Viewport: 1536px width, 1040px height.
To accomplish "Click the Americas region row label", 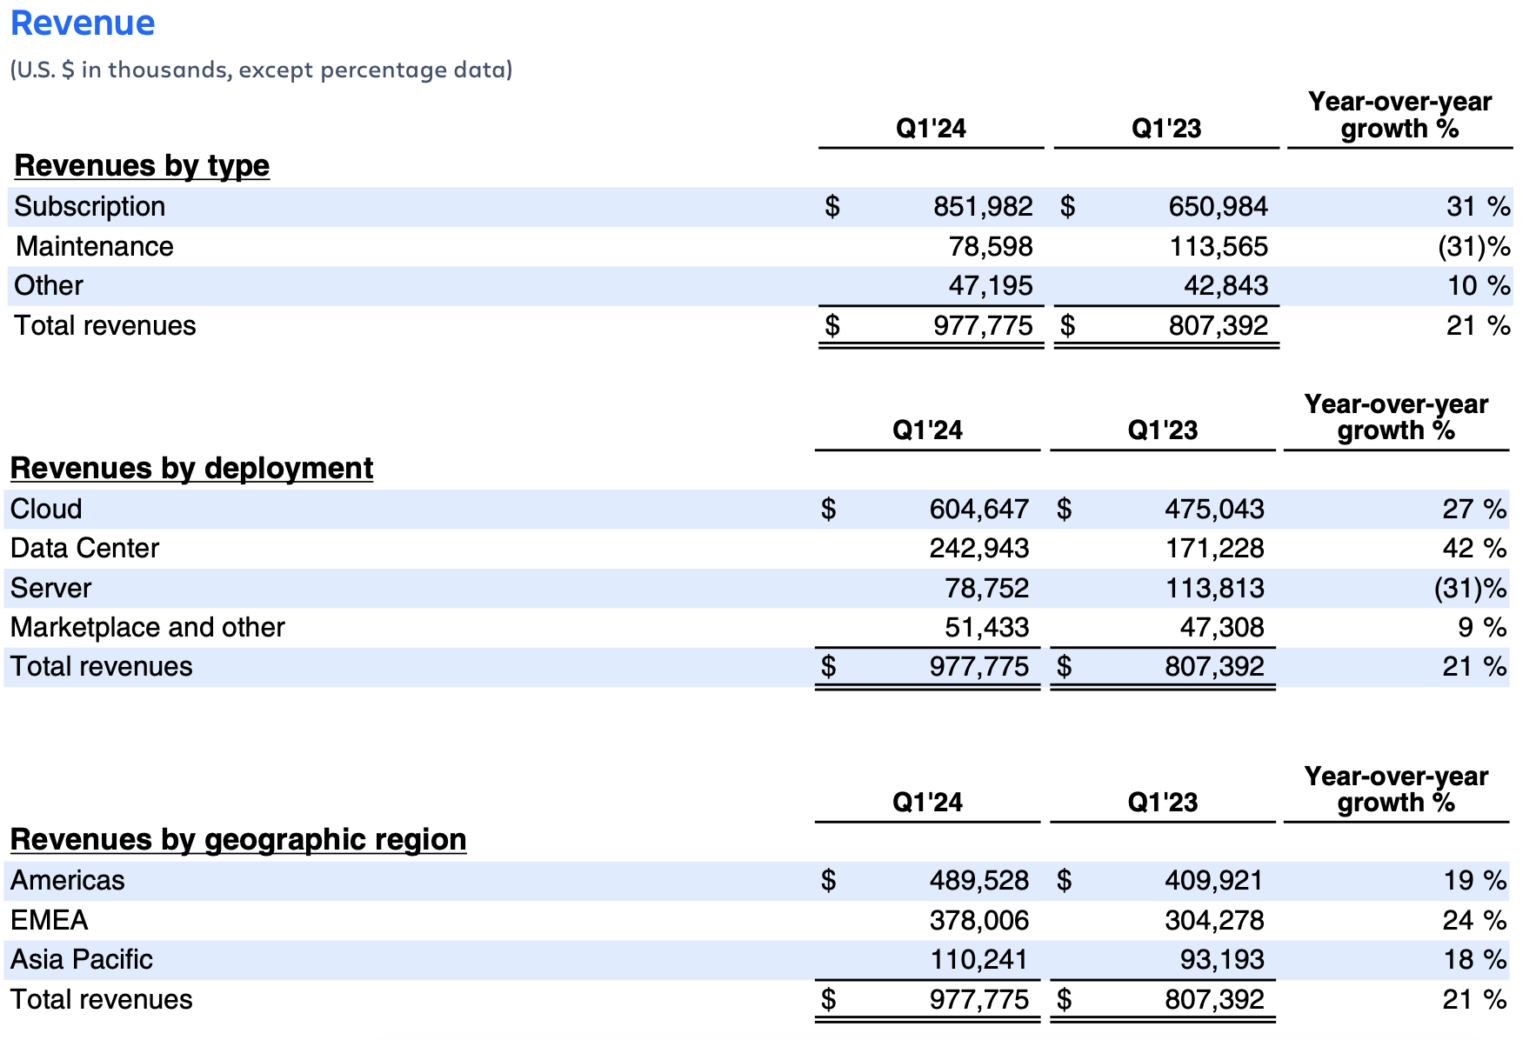I will pyautogui.click(x=66, y=880).
